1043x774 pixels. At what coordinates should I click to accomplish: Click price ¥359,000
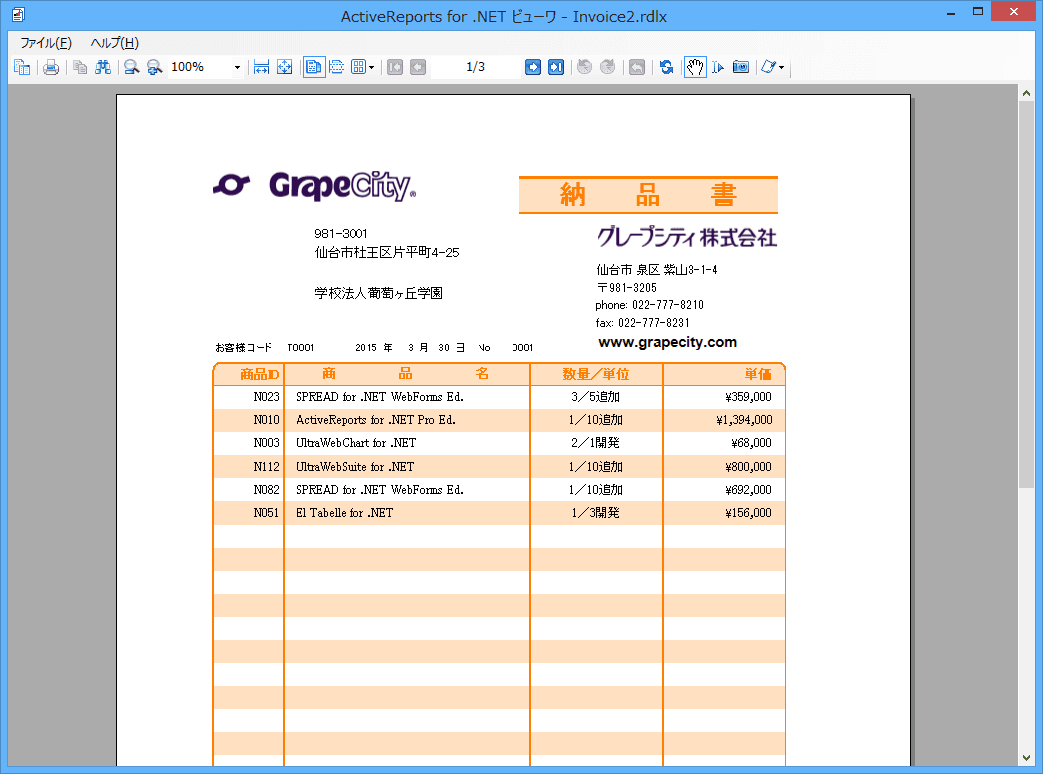coord(748,397)
